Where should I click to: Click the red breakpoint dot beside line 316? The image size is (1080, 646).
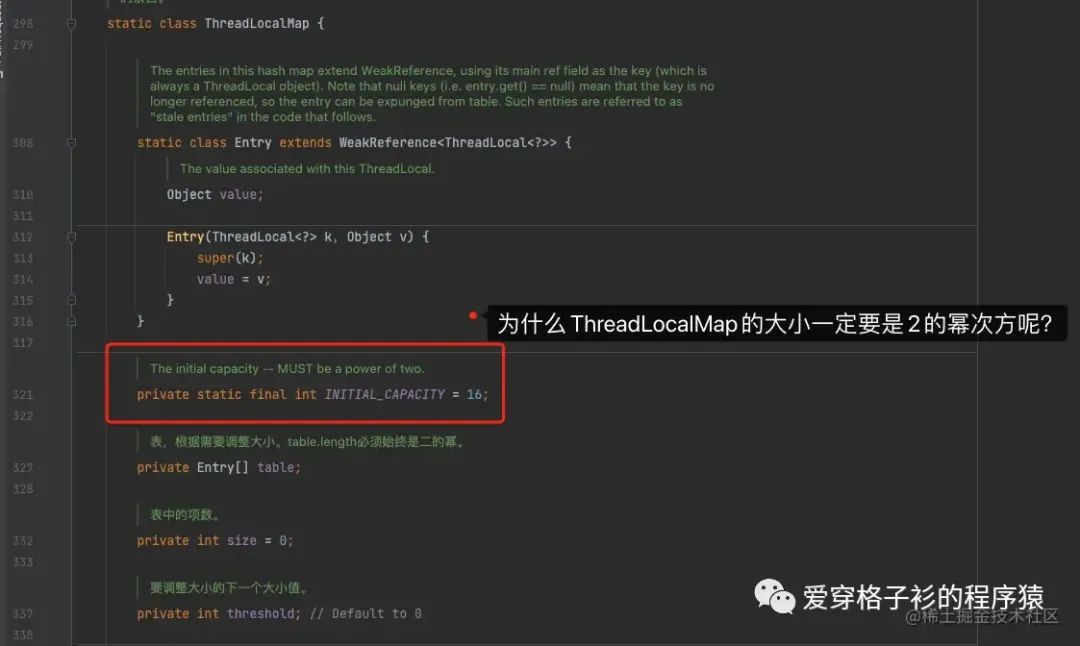click(x=472, y=314)
